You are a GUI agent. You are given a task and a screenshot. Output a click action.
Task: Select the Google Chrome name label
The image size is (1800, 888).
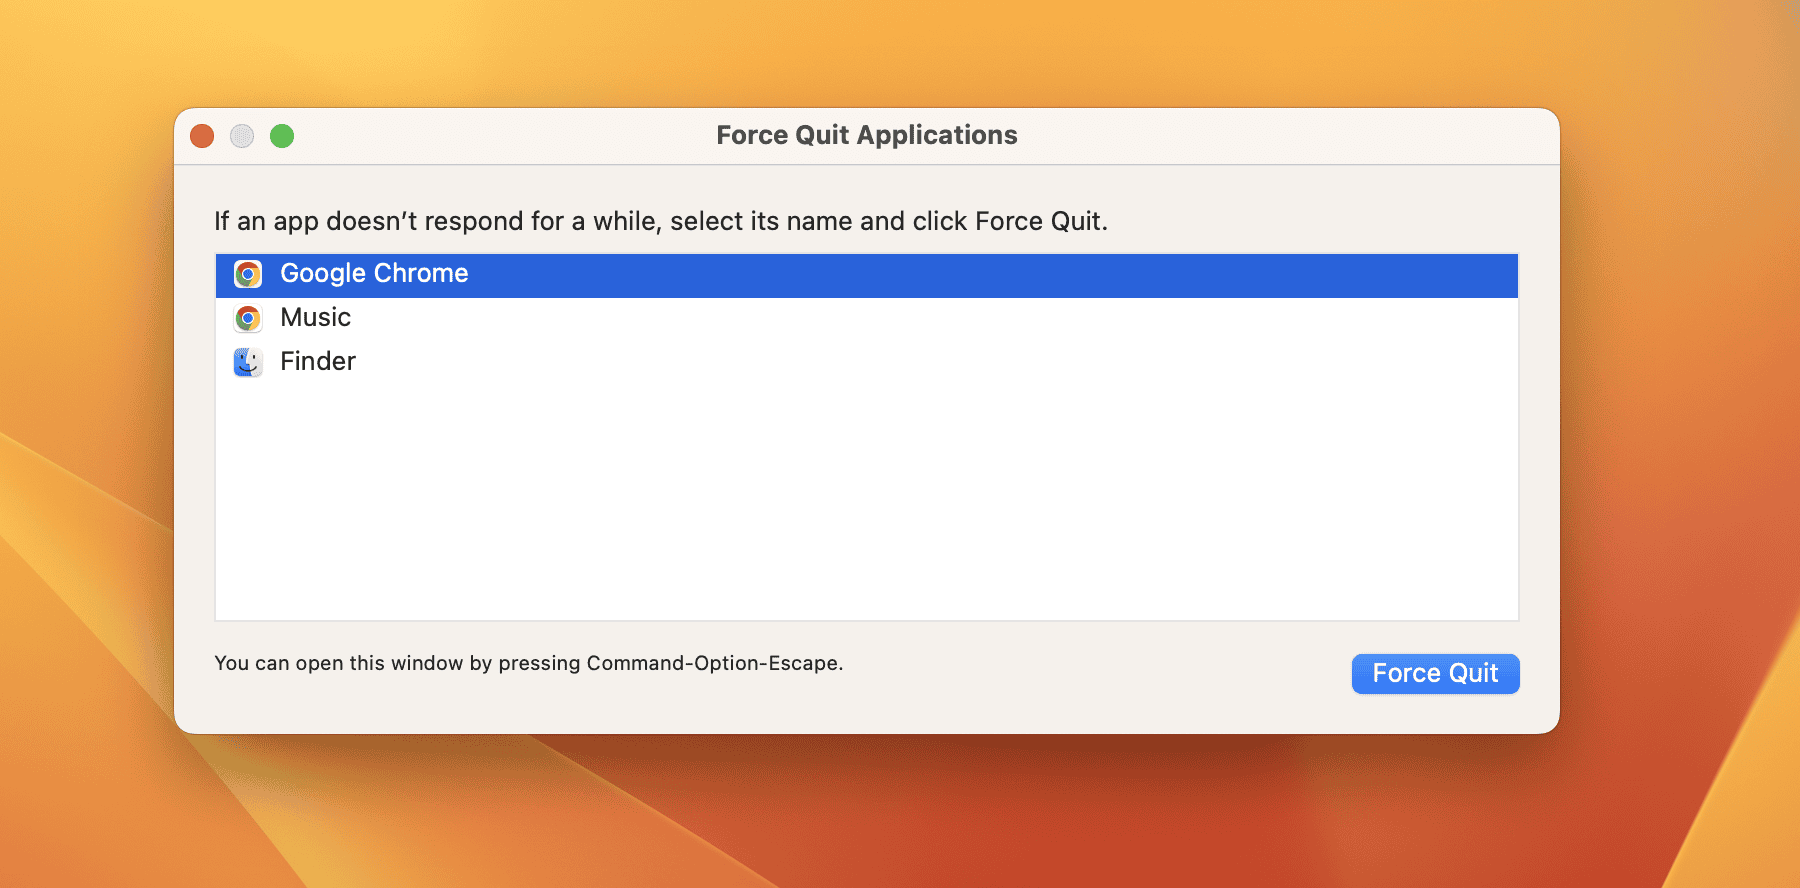point(374,274)
